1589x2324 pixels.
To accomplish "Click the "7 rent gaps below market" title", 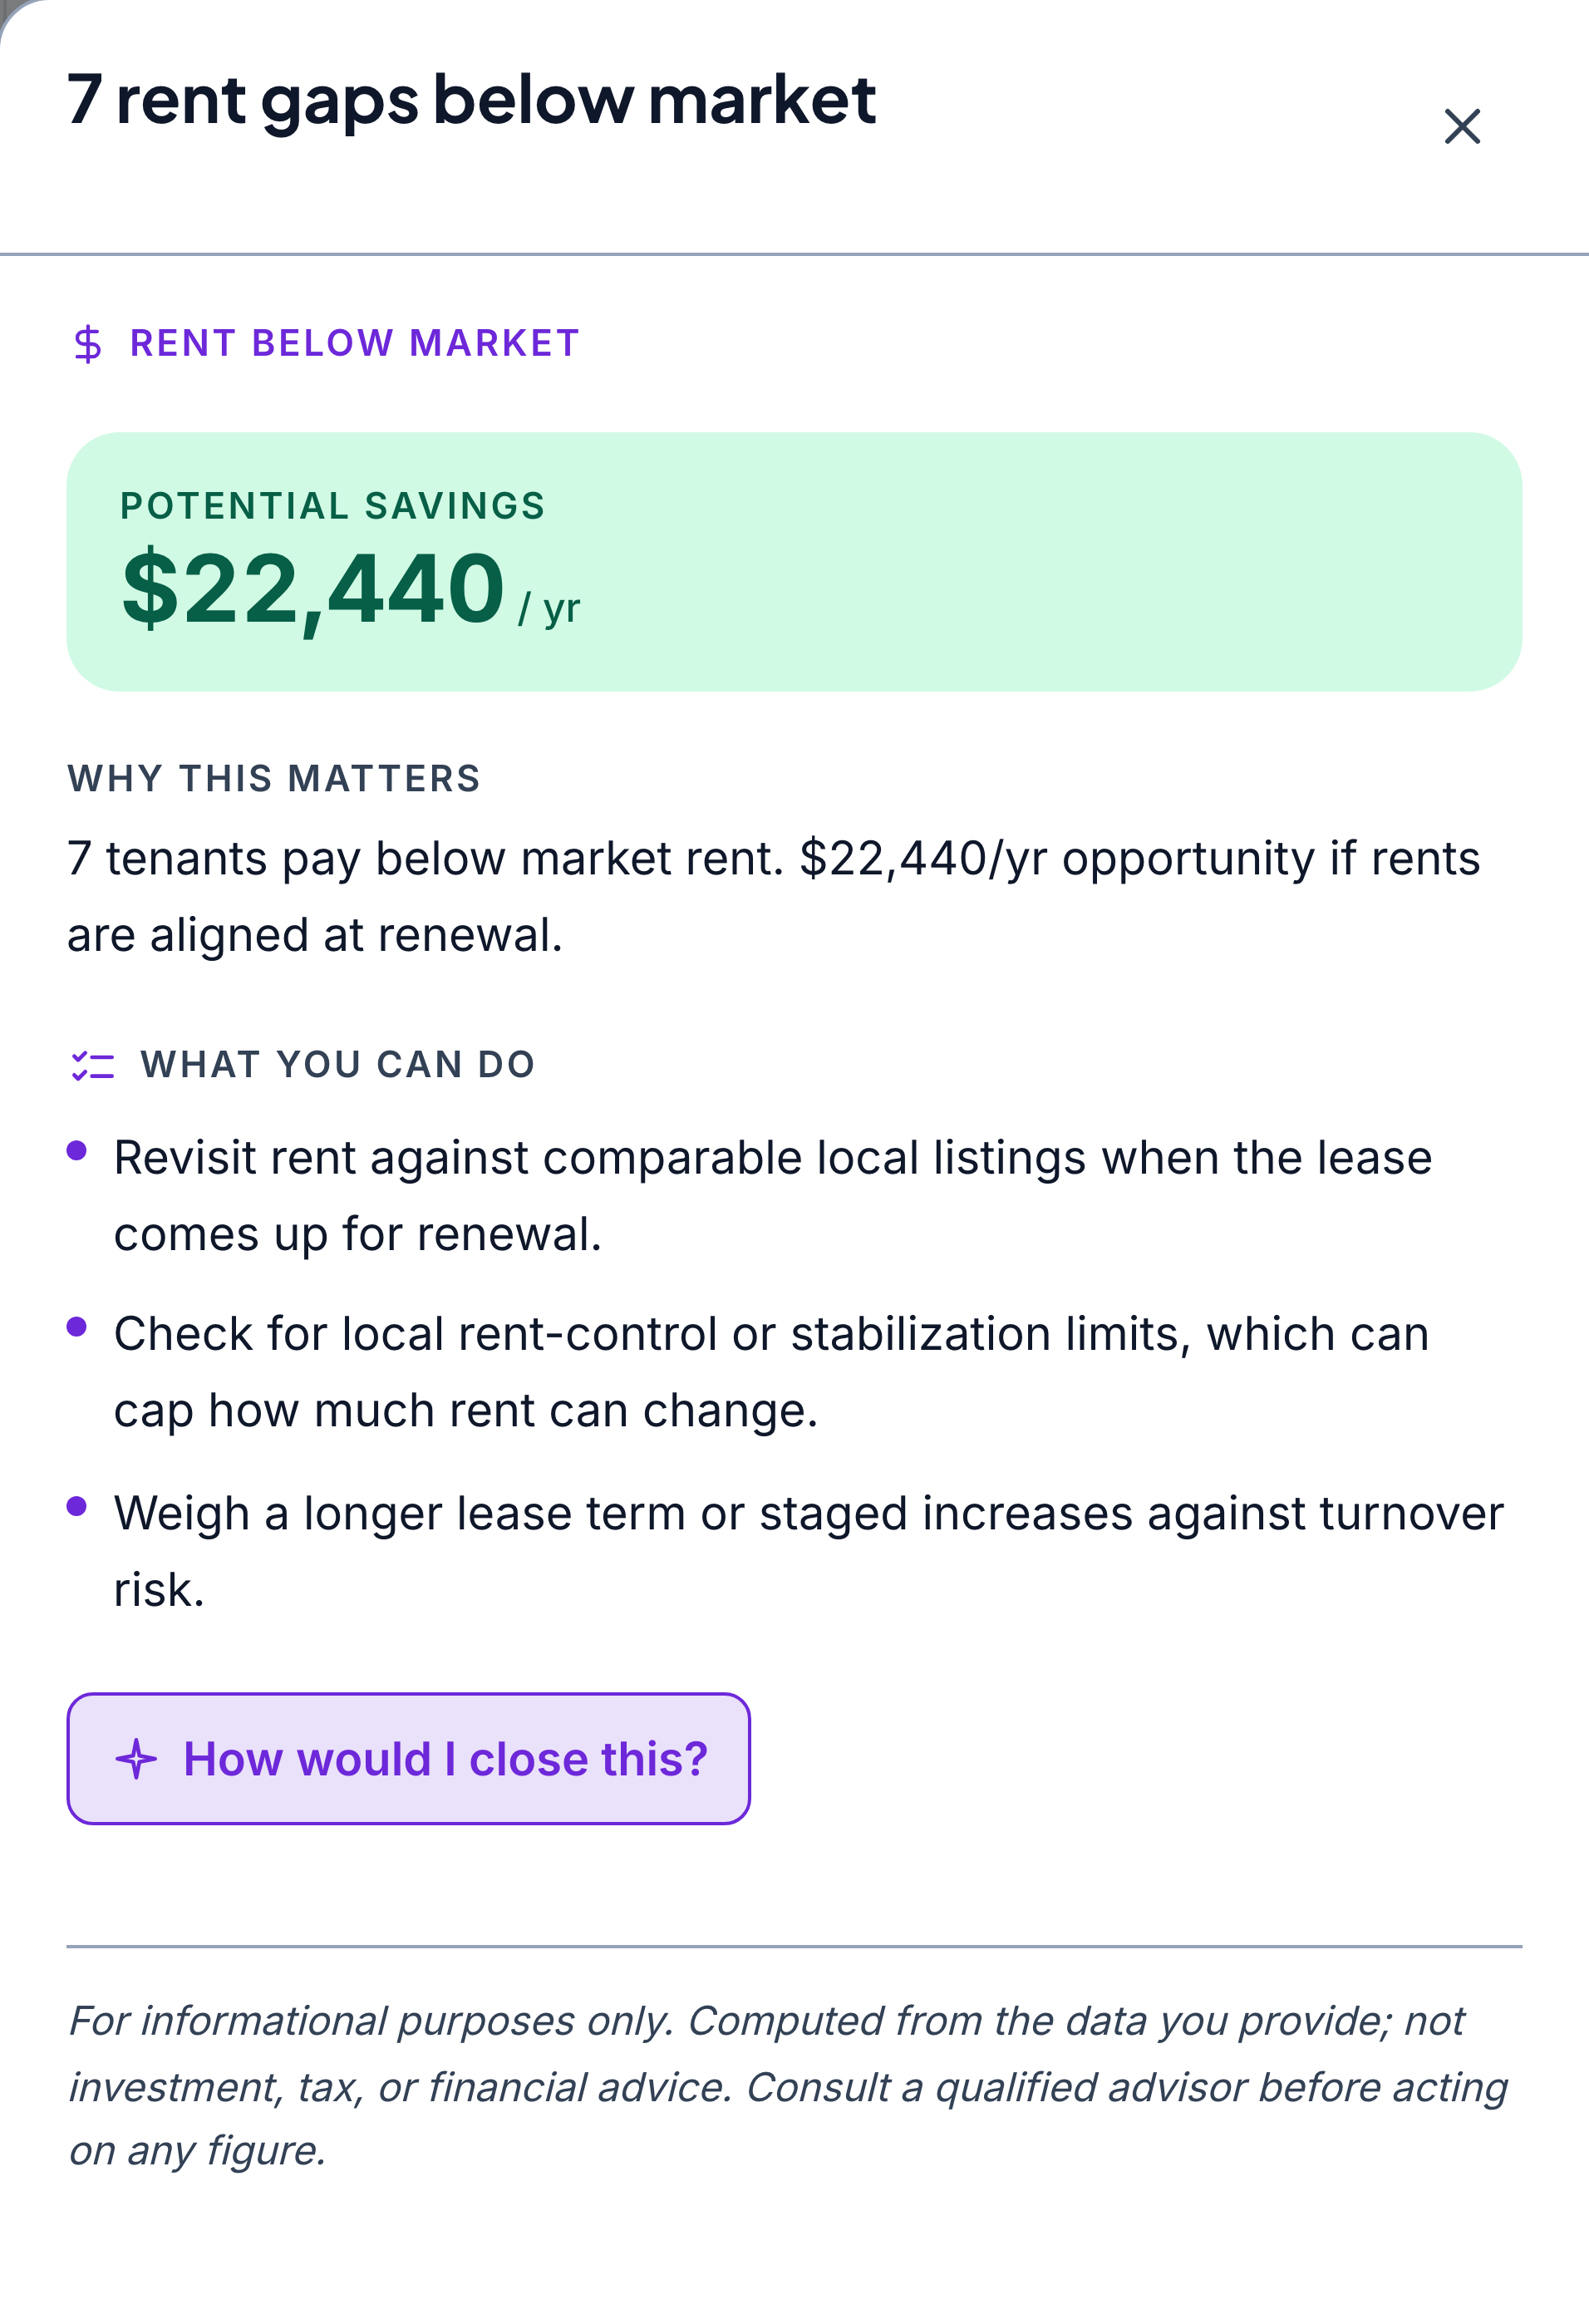I will (x=471, y=100).
